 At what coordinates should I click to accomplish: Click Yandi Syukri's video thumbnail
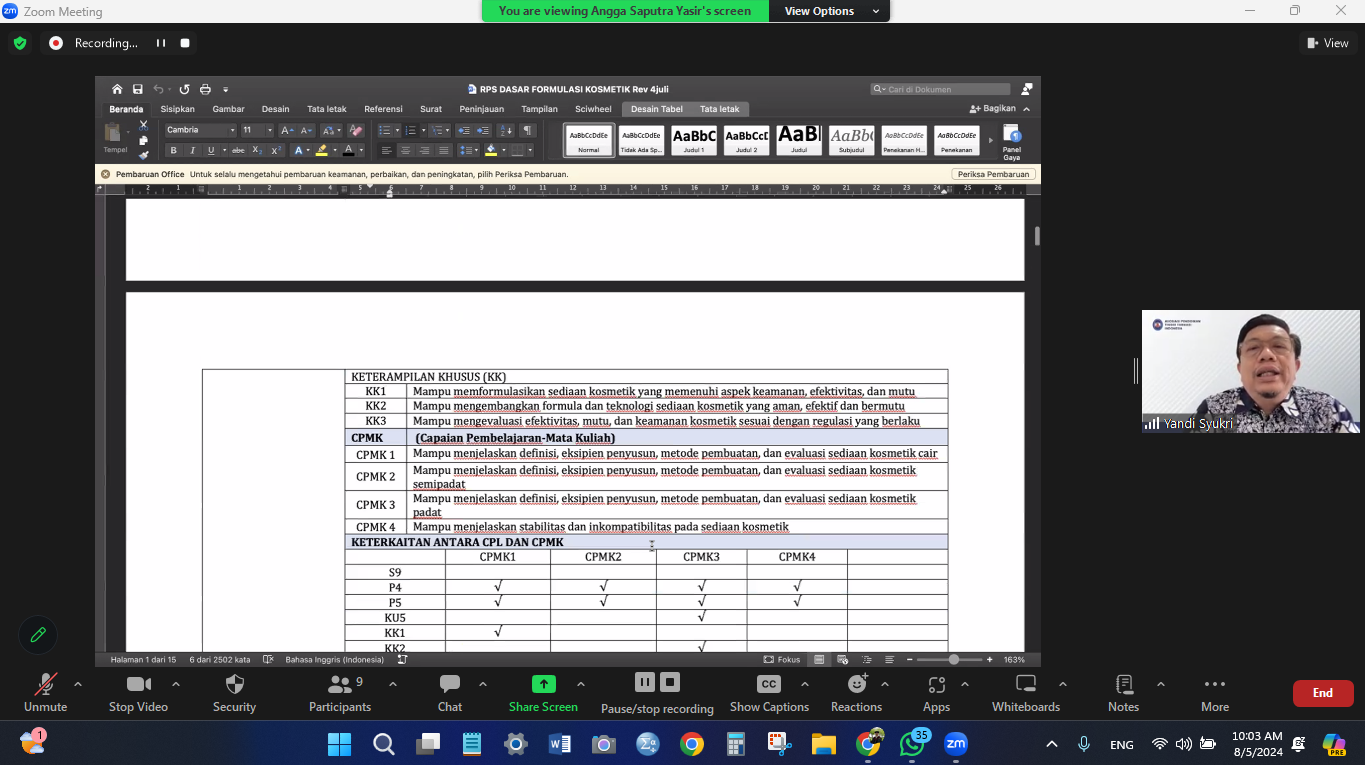(x=1250, y=370)
